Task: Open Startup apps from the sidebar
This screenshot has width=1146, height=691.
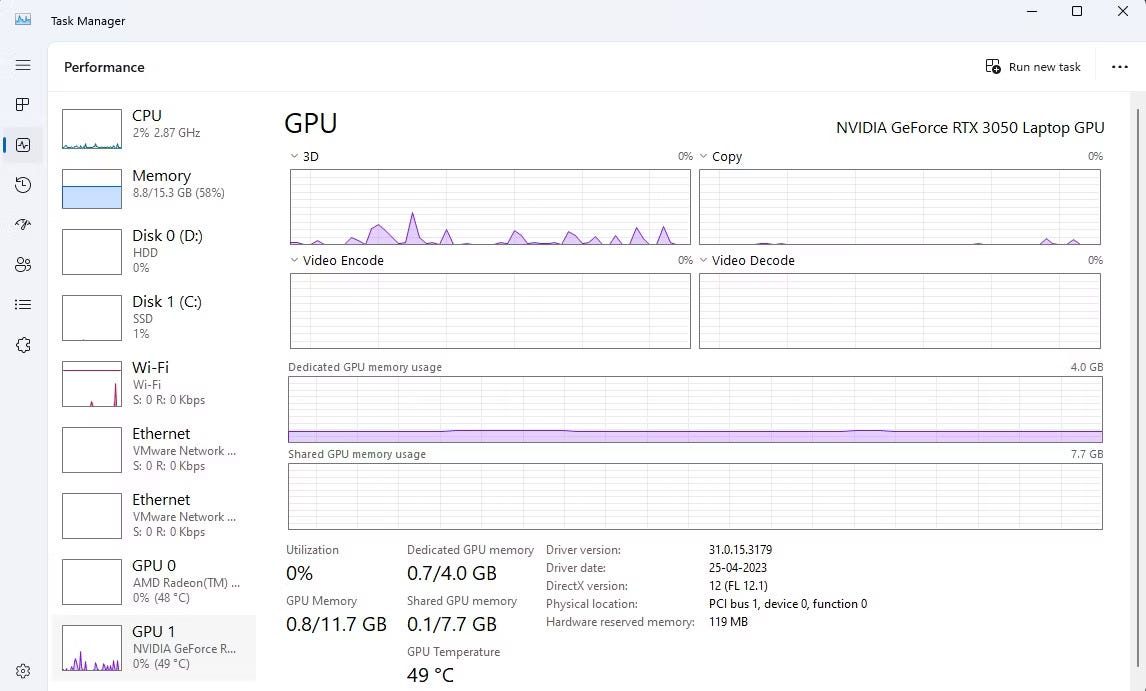Action: [22, 225]
